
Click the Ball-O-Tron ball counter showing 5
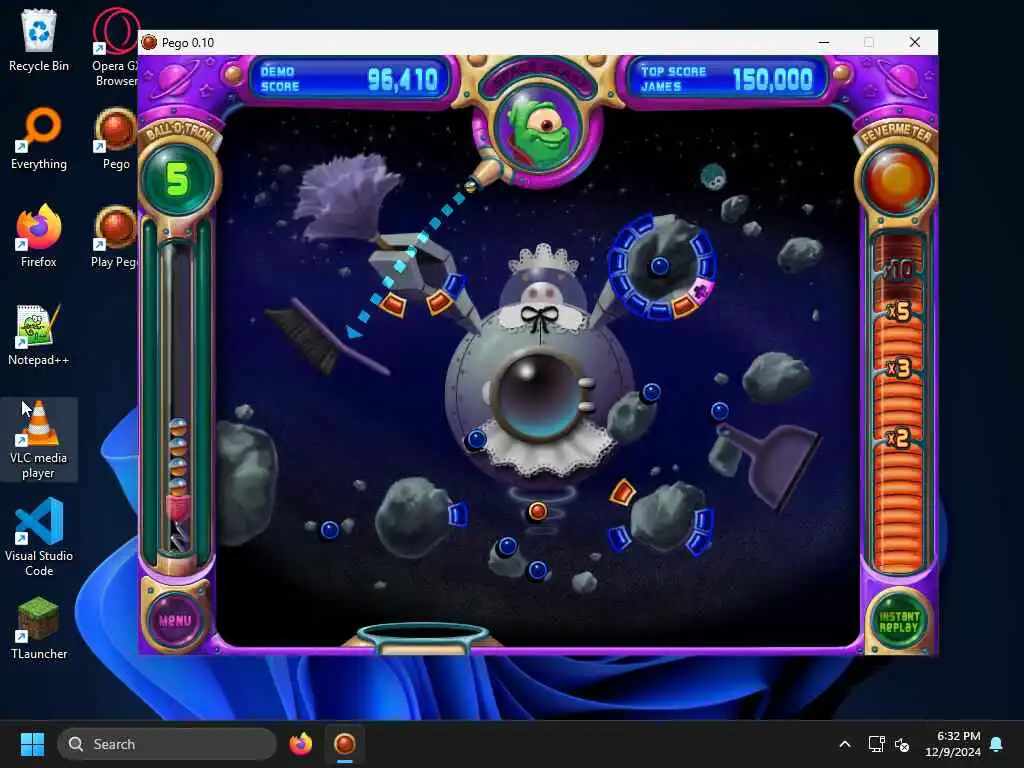click(x=178, y=179)
